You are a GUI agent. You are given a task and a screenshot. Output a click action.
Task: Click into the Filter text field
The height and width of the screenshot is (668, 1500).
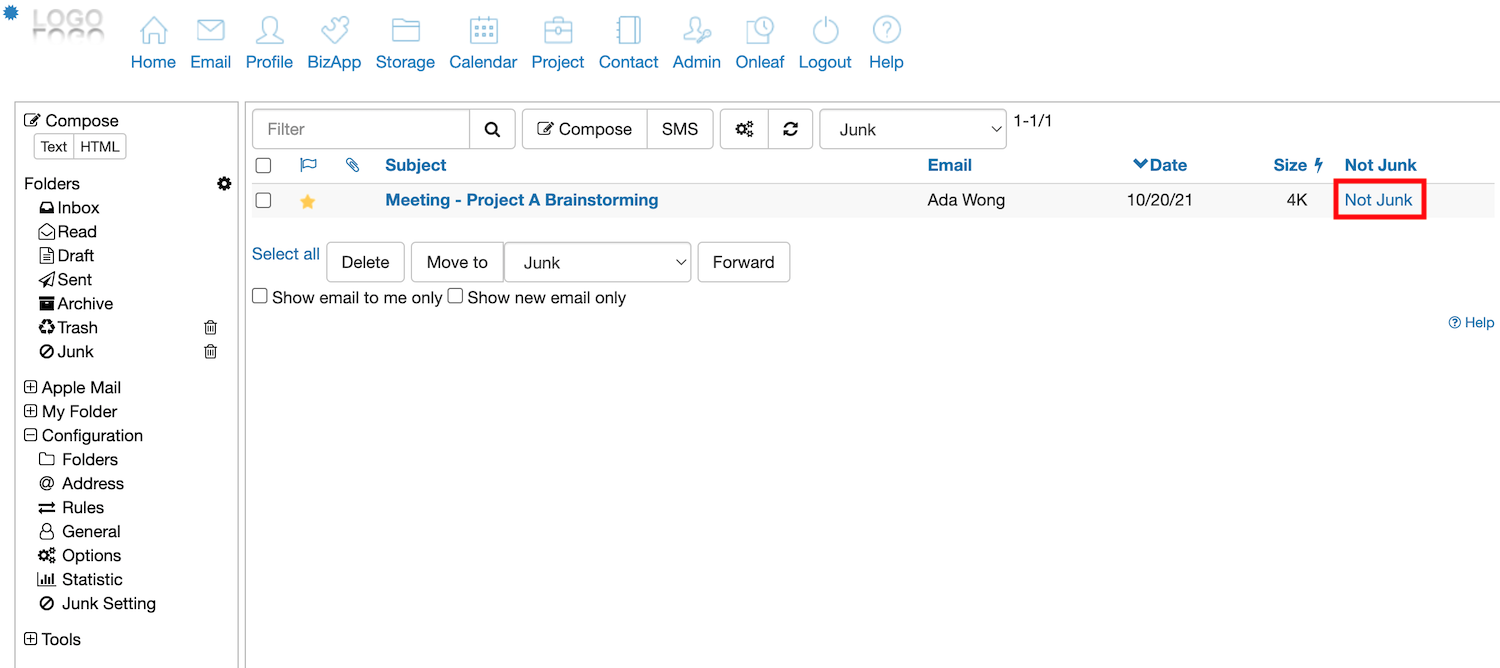click(361, 129)
